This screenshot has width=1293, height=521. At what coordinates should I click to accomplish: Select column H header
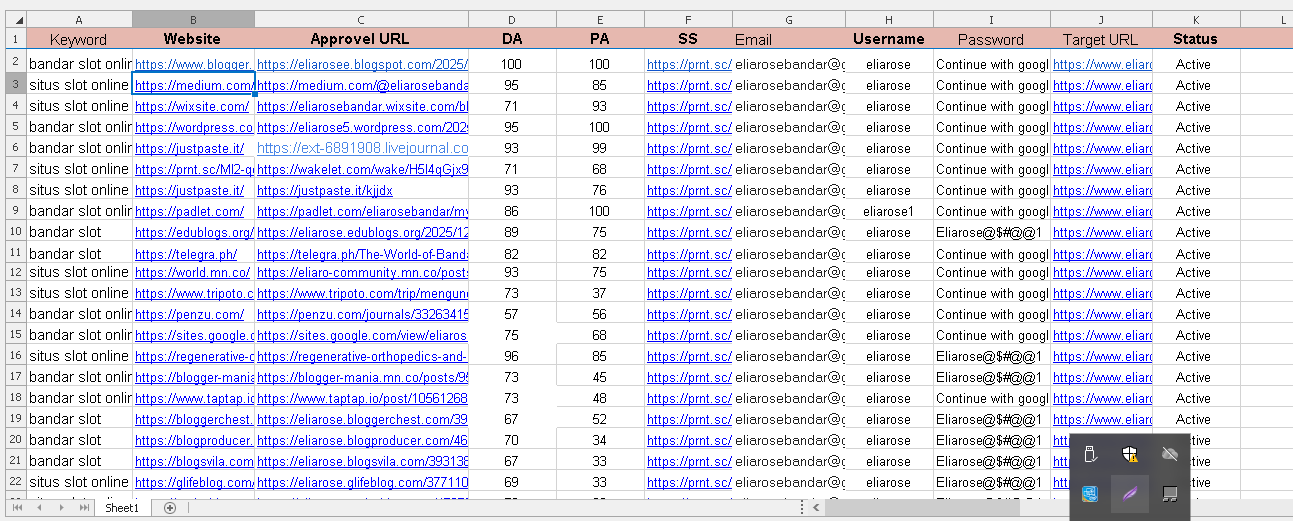[889, 20]
